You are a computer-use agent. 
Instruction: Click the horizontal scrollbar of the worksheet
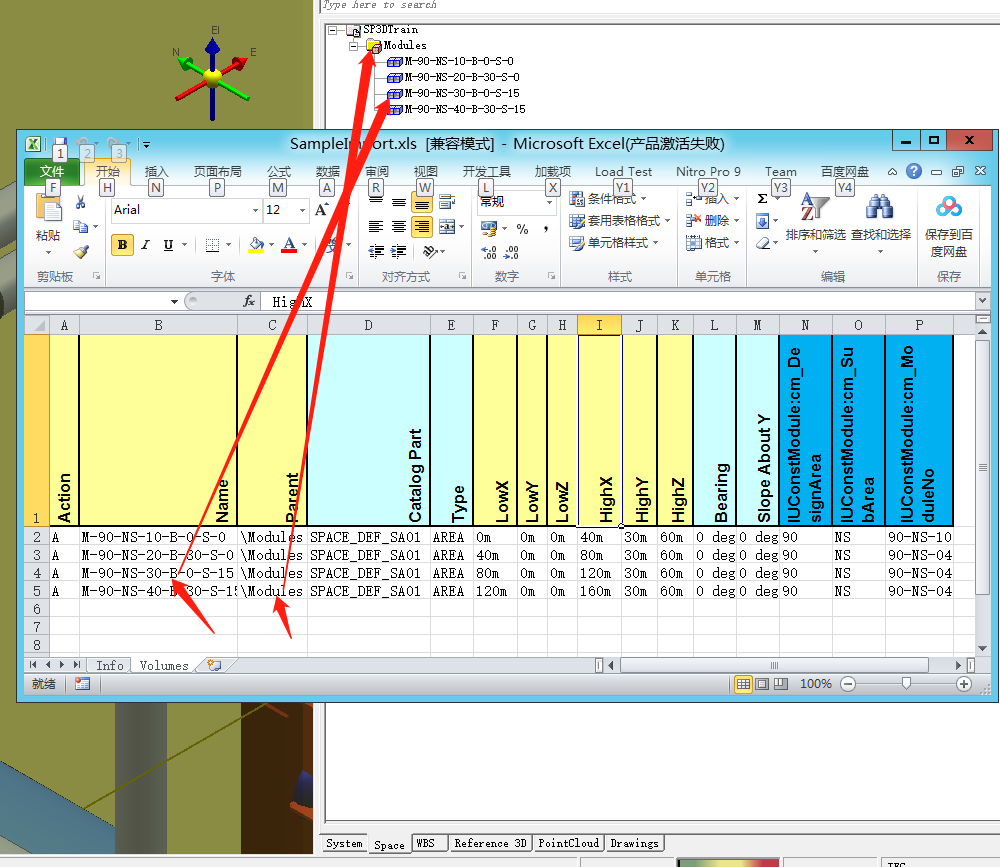774,665
